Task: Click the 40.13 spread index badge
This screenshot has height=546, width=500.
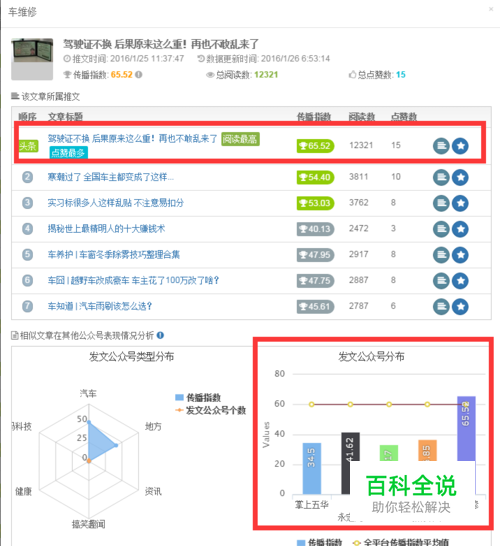Action: pyautogui.click(x=315, y=229)
